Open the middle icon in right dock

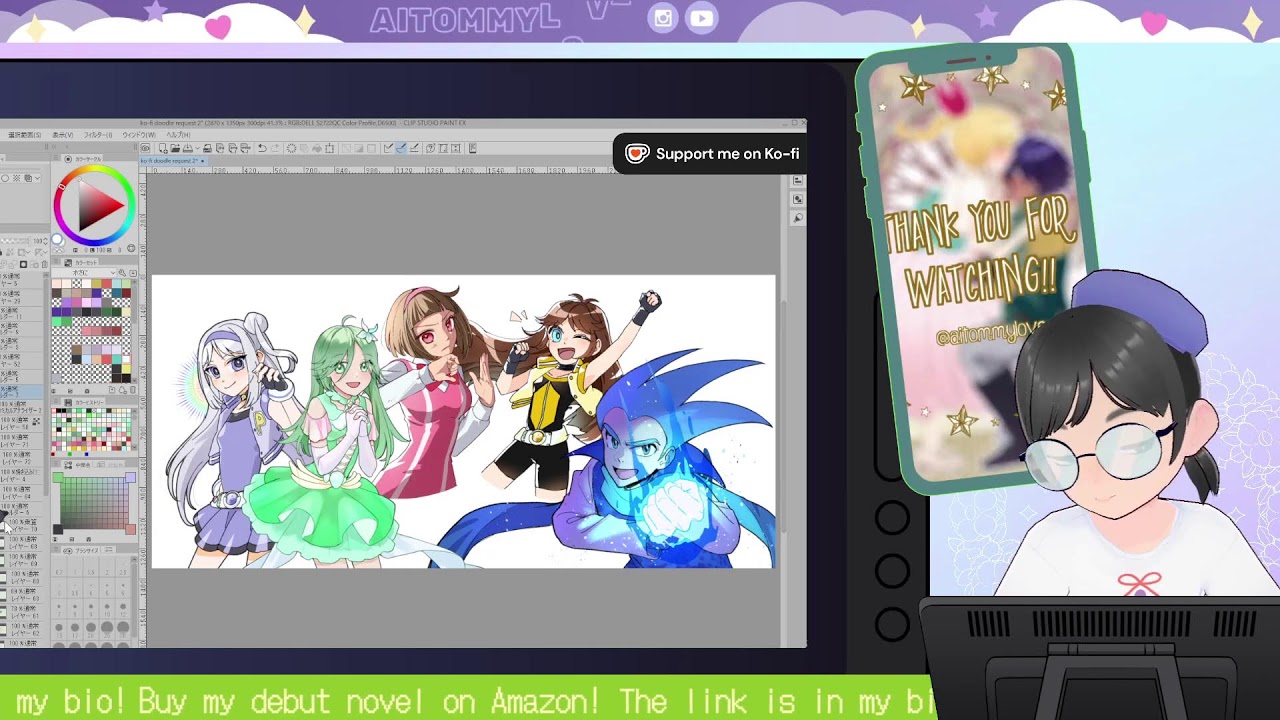point(798,199)
